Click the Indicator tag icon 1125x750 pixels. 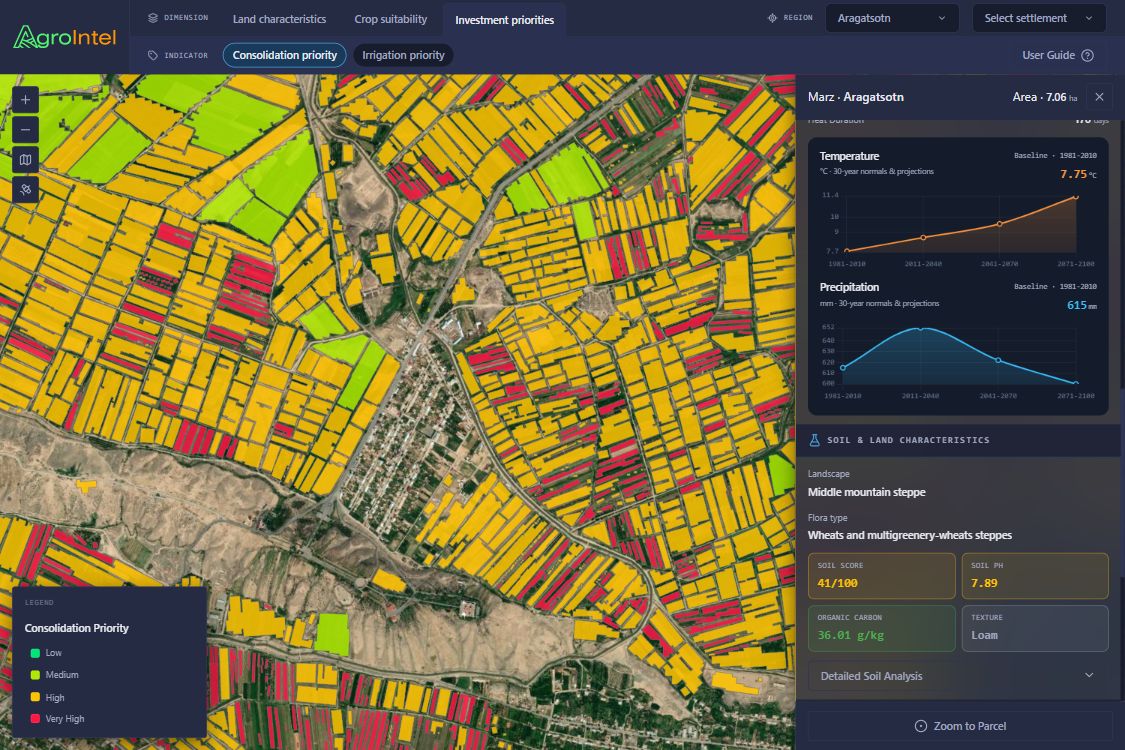click(153, 55)
